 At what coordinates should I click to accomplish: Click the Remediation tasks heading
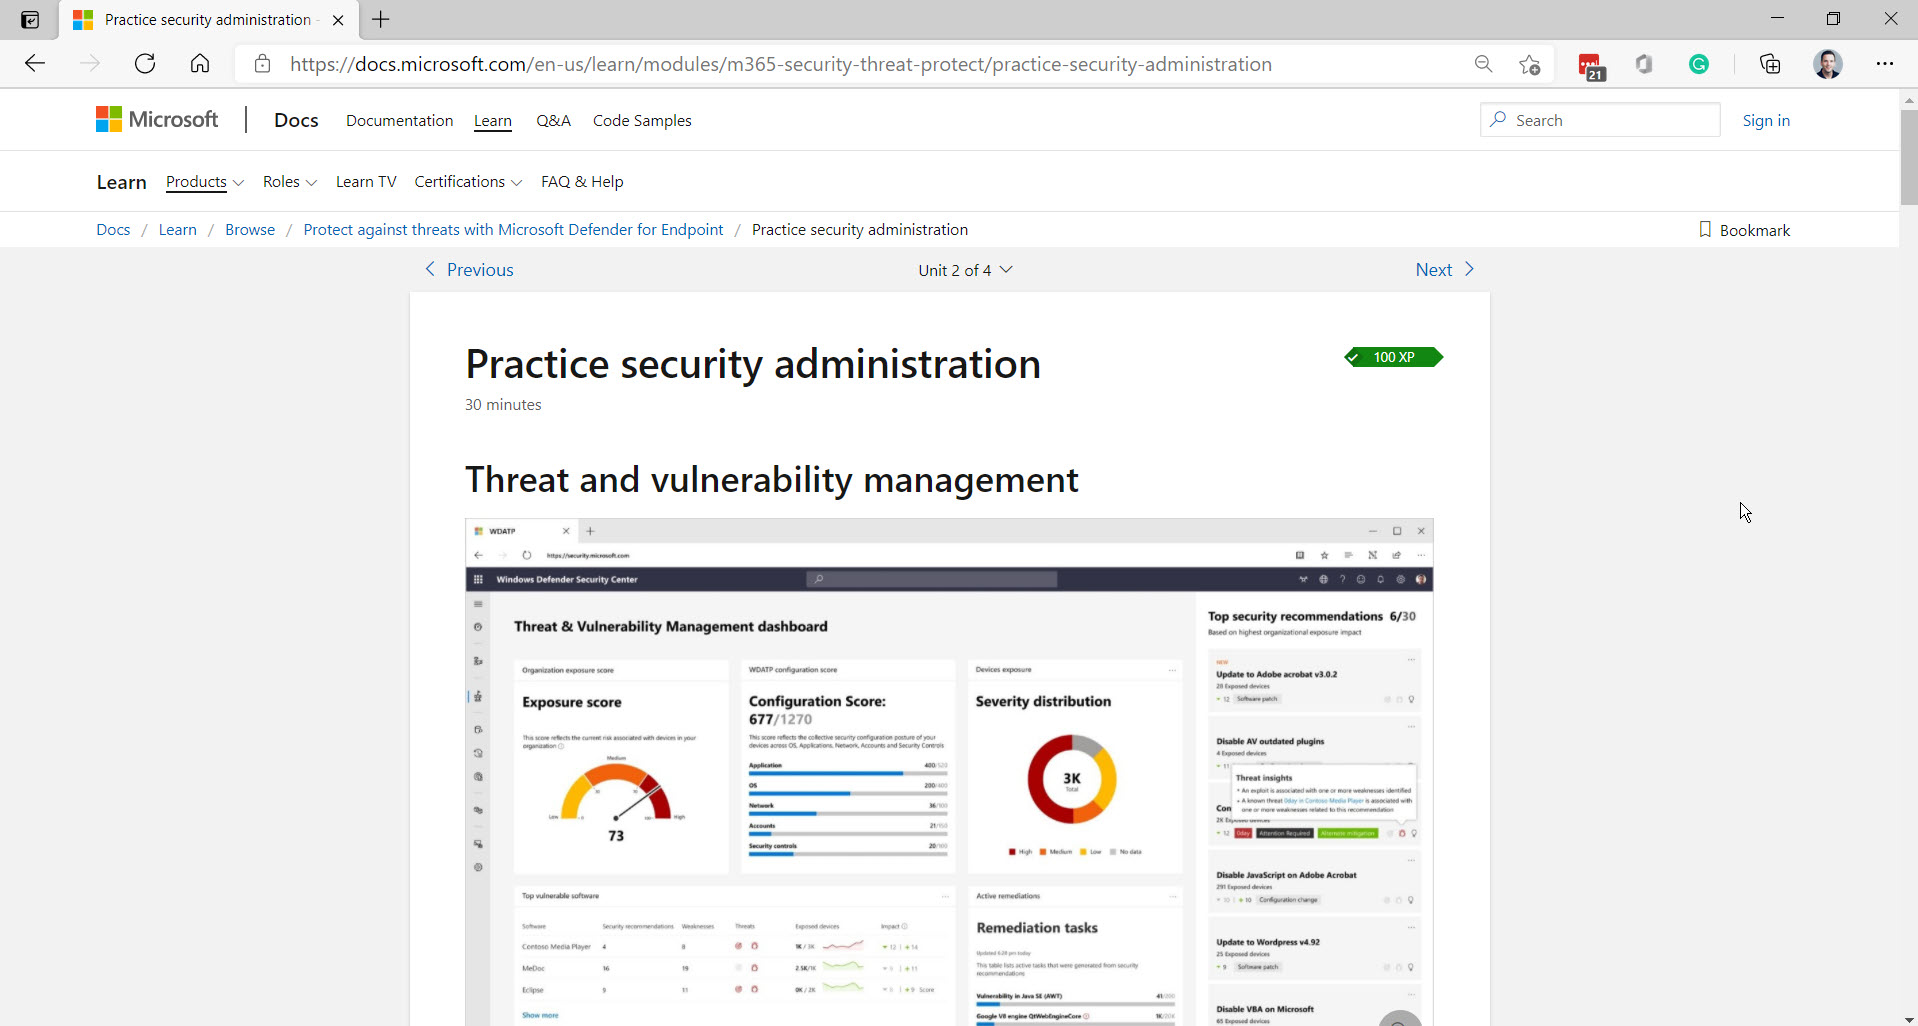point(1037,928)
